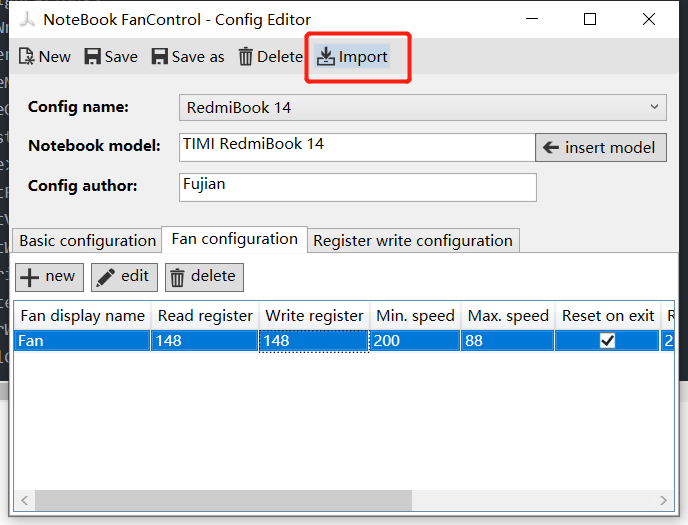This screenshot has height=525, width=688.
Task: Click the Read register column header
Action: pyautogui.click(x=205, y=316)
